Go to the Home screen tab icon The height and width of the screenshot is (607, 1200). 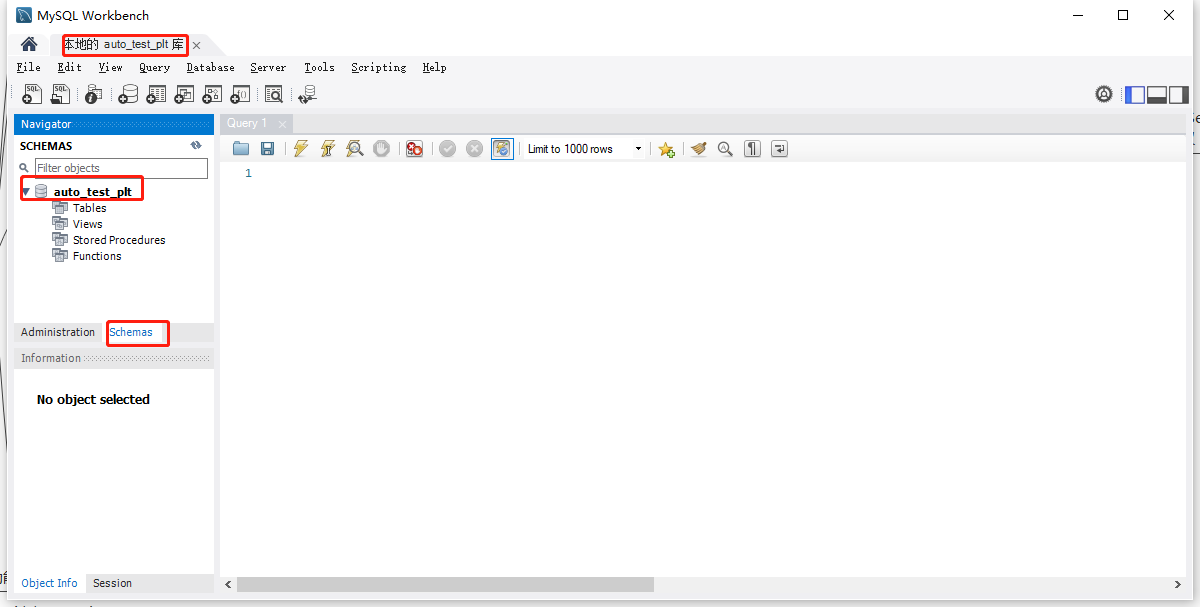tap(29, 45)
